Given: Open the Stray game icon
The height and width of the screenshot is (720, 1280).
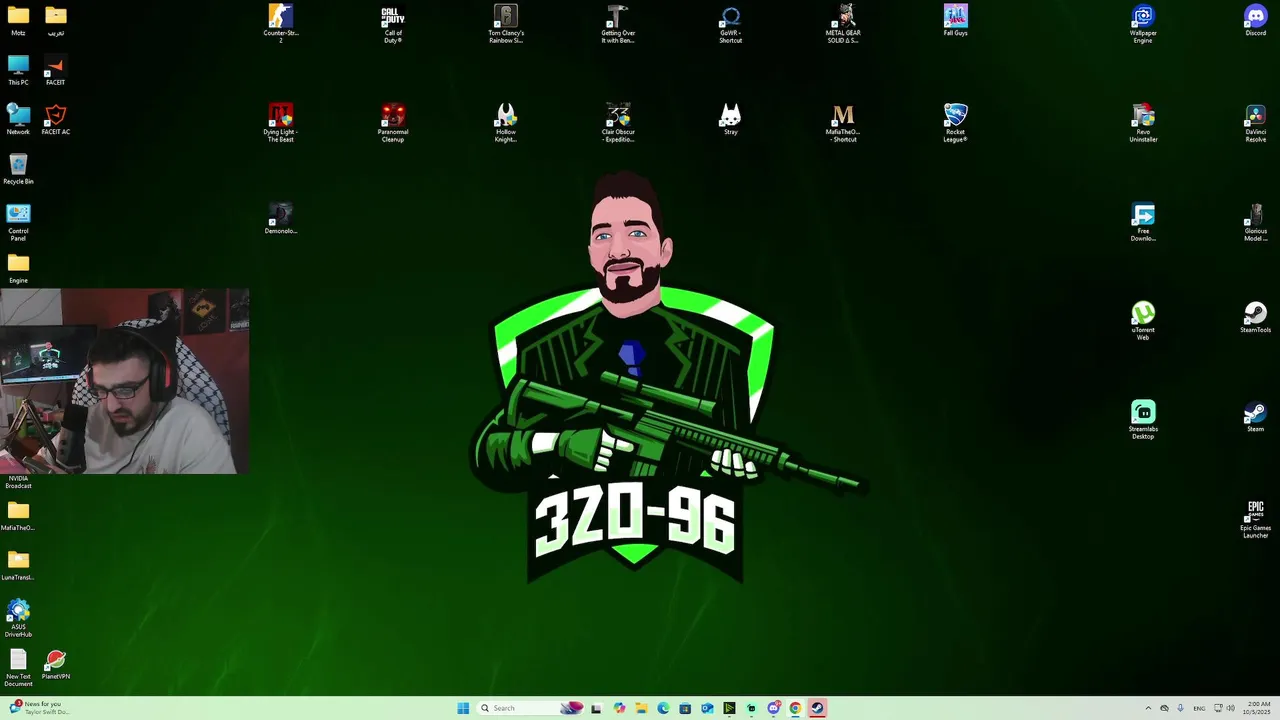Looking at the screenshot, I should tap(731, 119).
